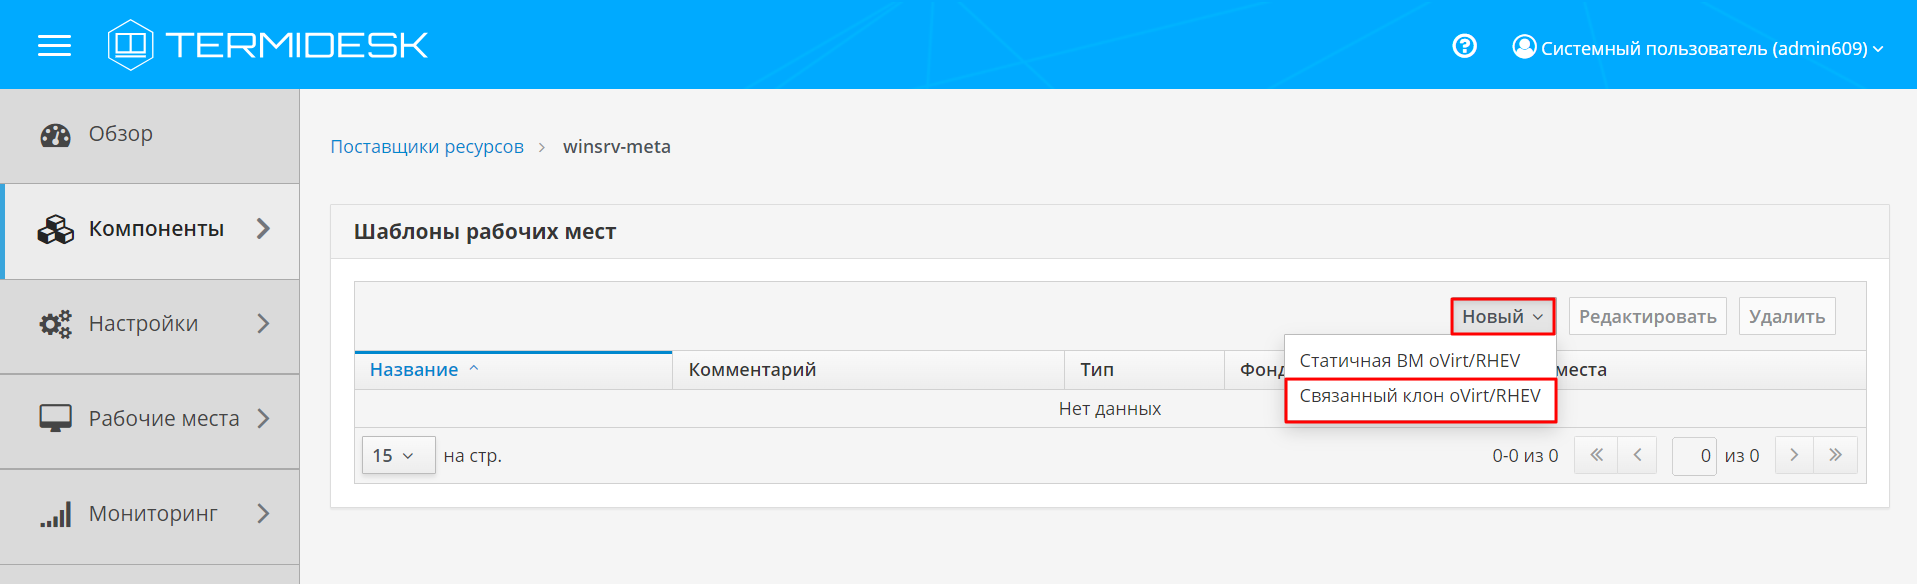Click the sort arrow beside Название
This screenshot has width=1917, height=584.
474,368
